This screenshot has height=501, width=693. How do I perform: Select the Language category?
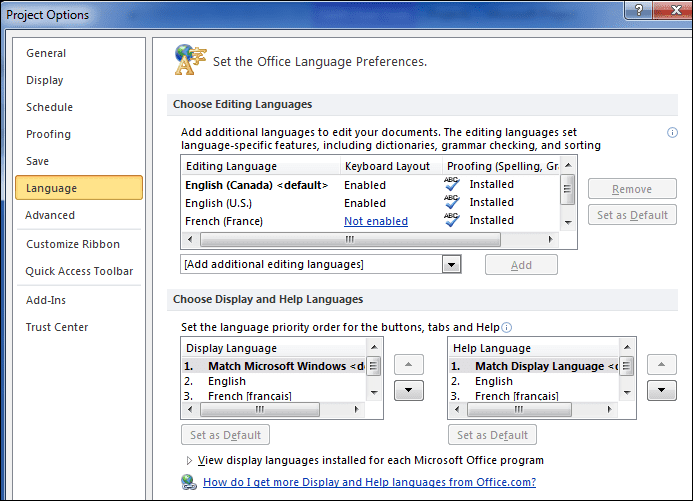(79, 188)
